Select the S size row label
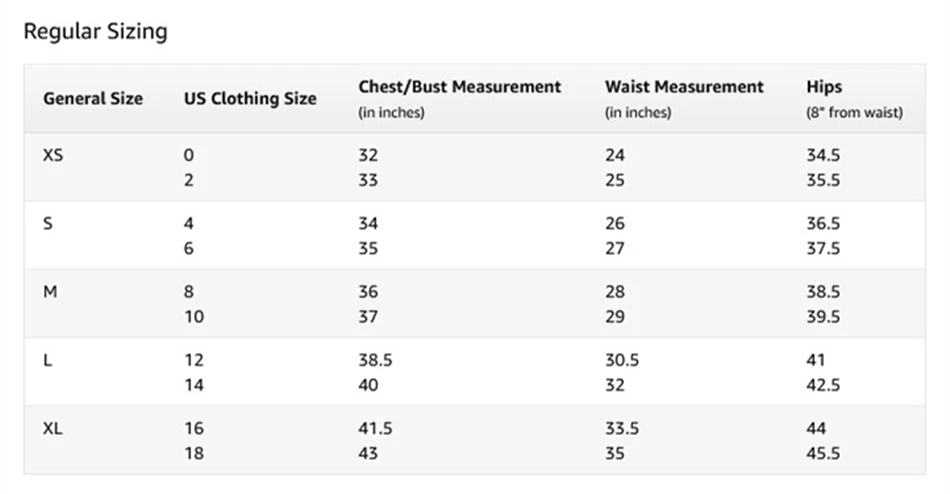Viewport: 950px width, 494px height. 48,223
